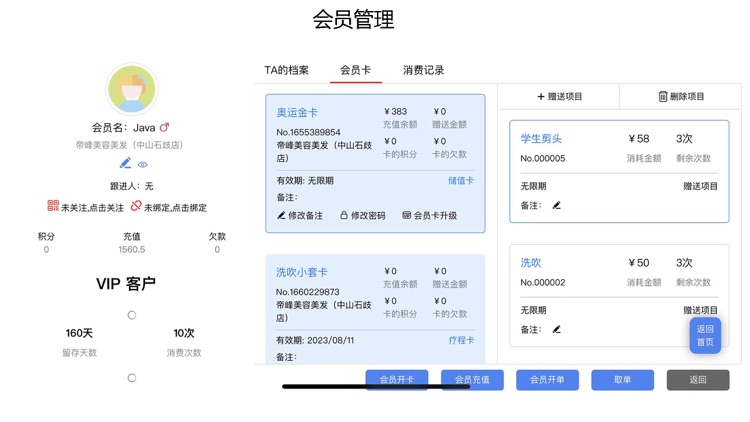Click the 充值 1560.5 balance value
This screenshot has width=750, height=422.
point(132,249)
